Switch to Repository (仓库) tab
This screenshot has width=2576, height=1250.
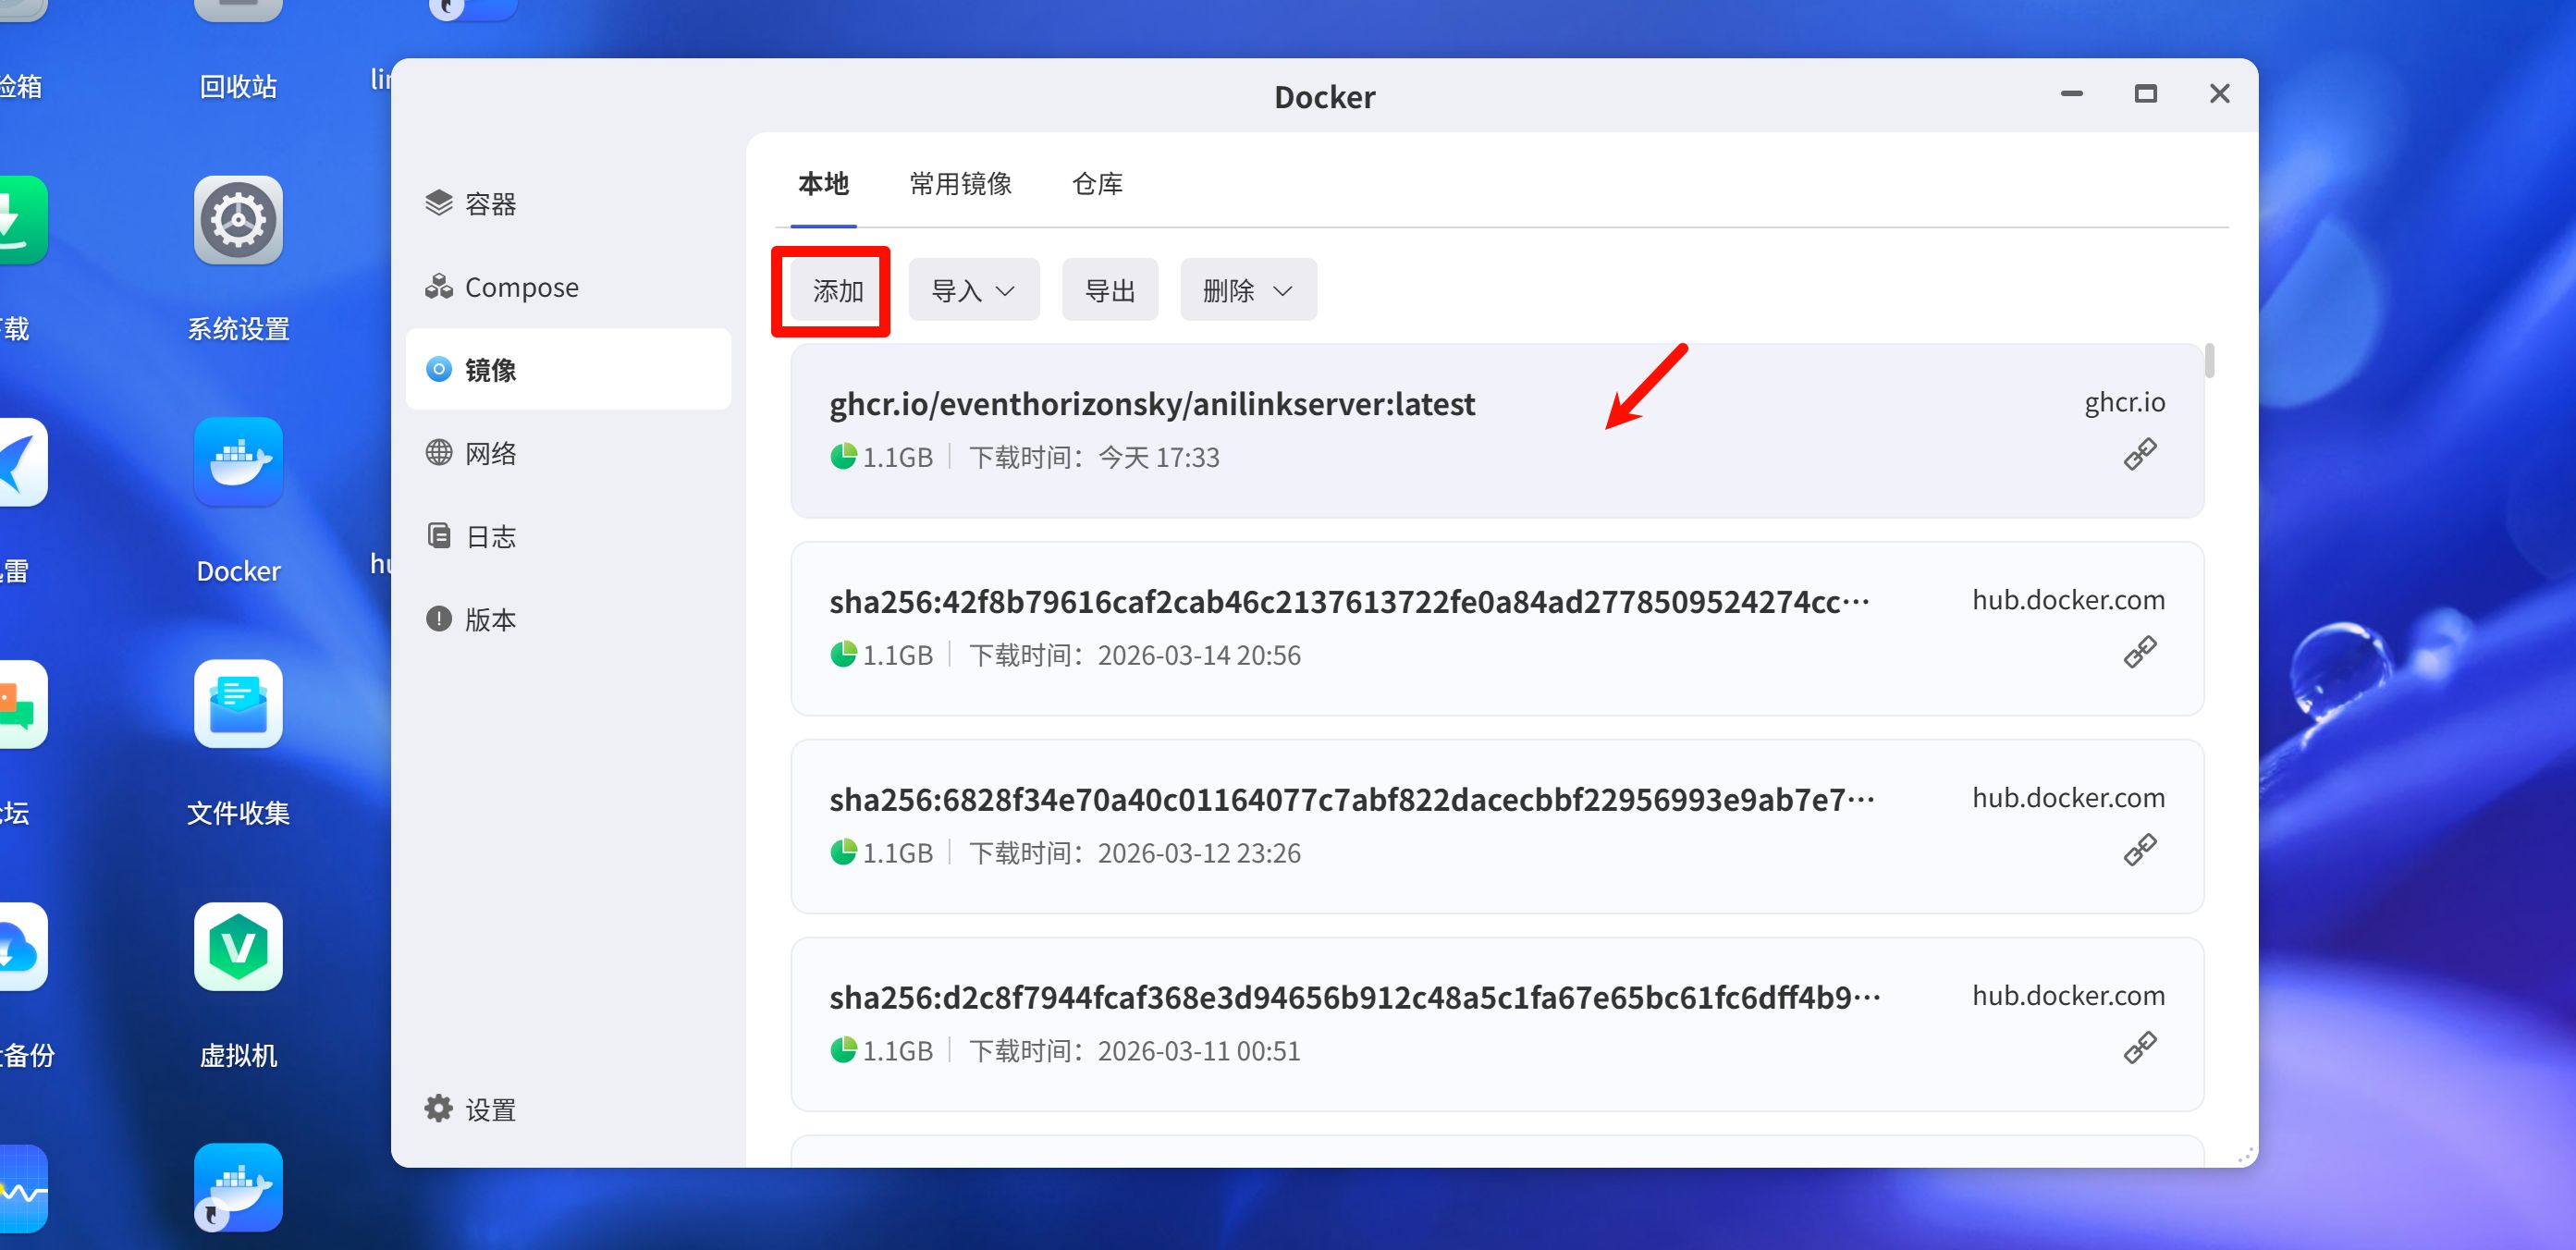pyautogui.click(x=1097, y=184)
